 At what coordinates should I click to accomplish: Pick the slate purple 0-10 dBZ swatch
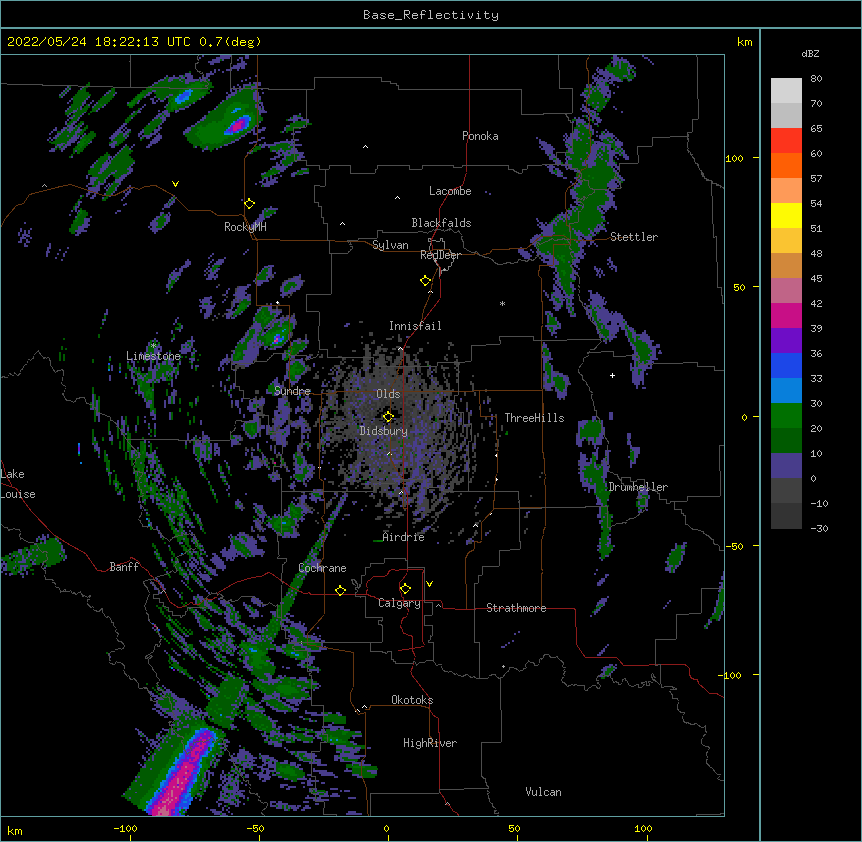pos(786,466)
